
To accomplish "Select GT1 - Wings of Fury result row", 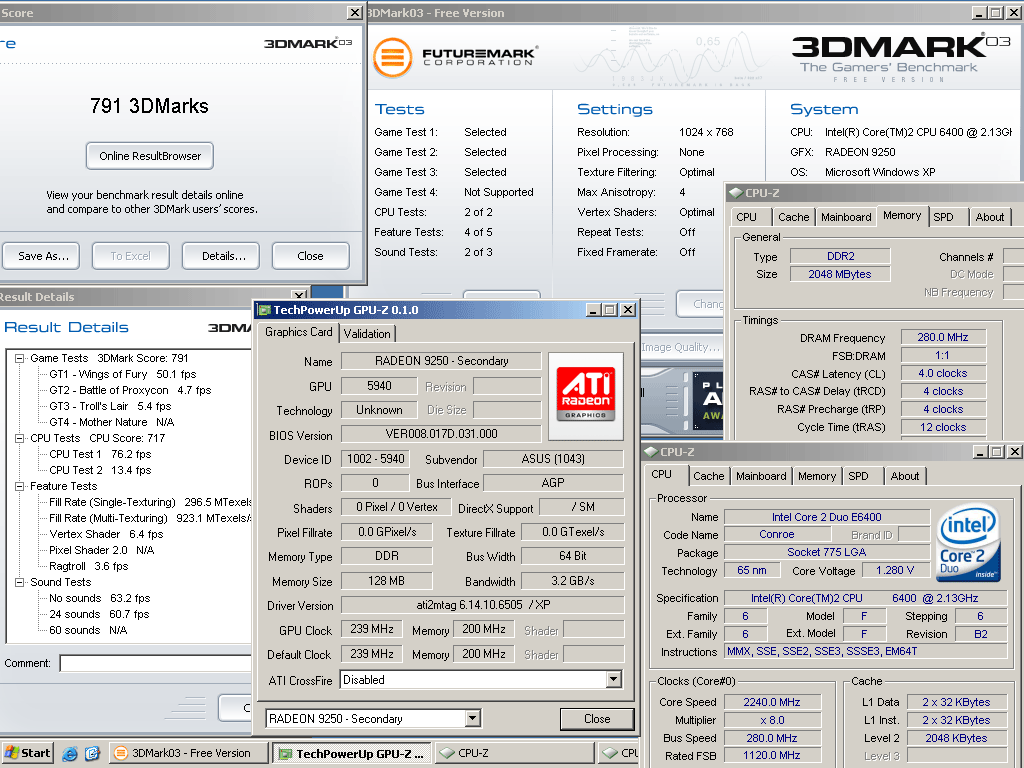I will pyautogui.click(x=123, y=374).
